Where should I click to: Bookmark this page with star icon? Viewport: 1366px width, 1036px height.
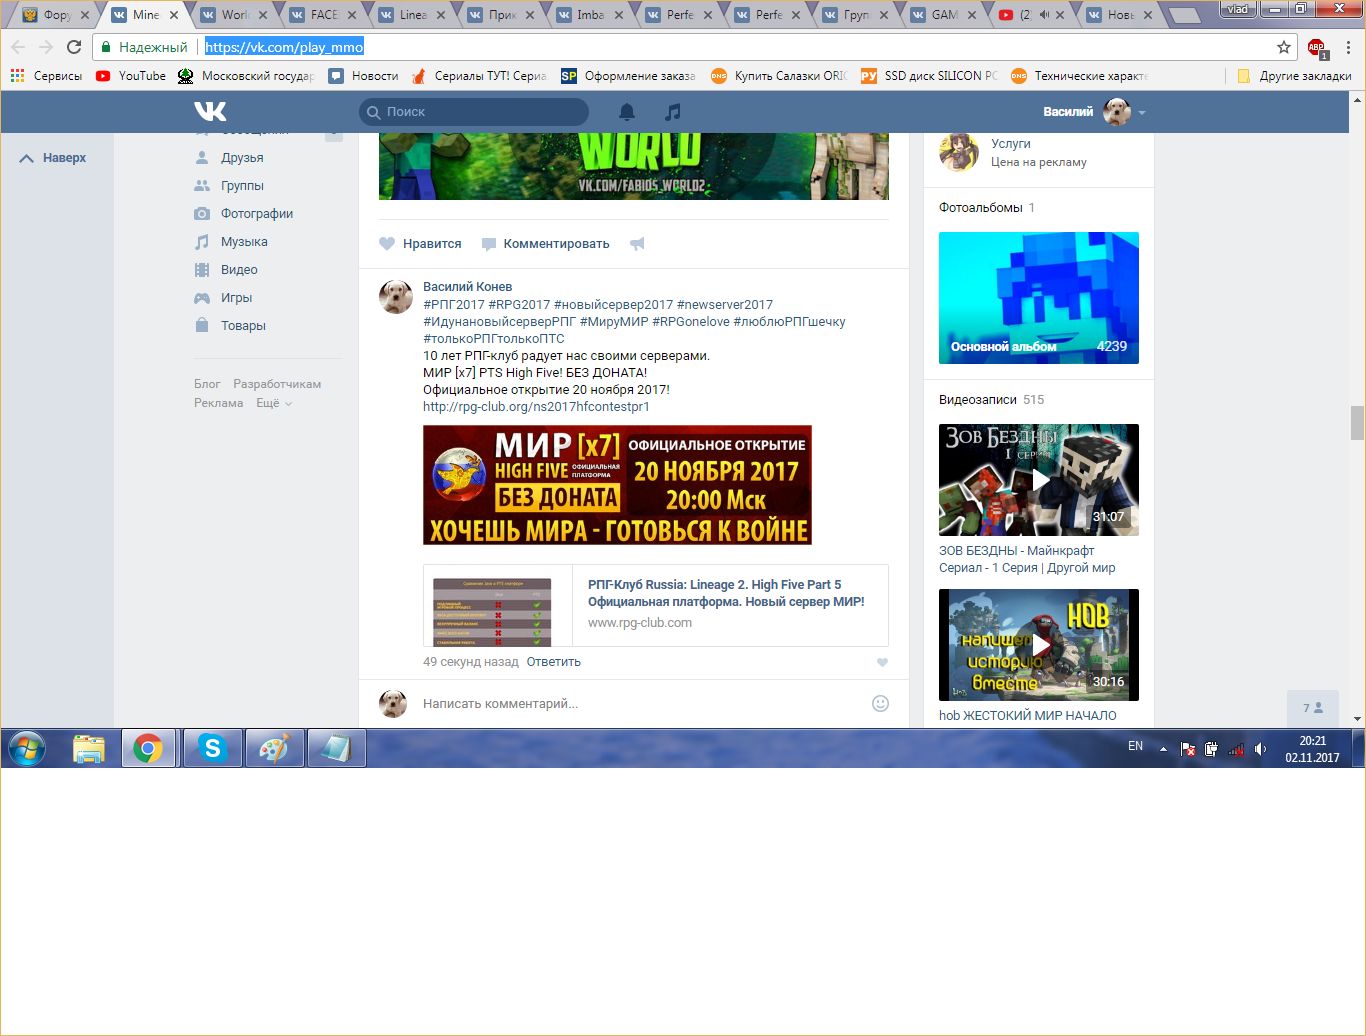coord(1284,47)
